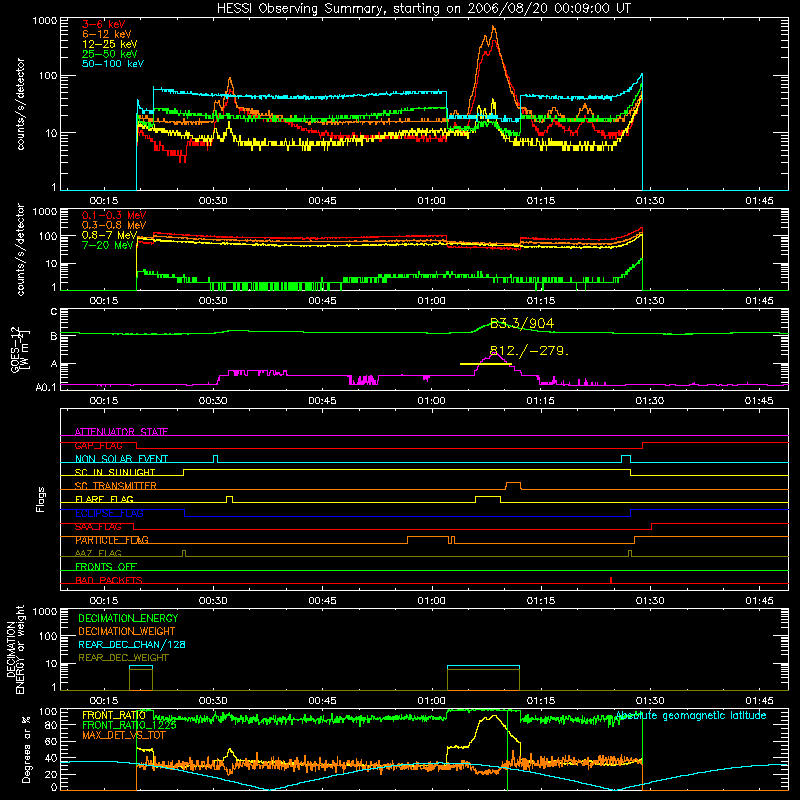Viewport: 800px width, 800px height.
Task: Click the 7-20 MeV legend label
Action: 106,245
